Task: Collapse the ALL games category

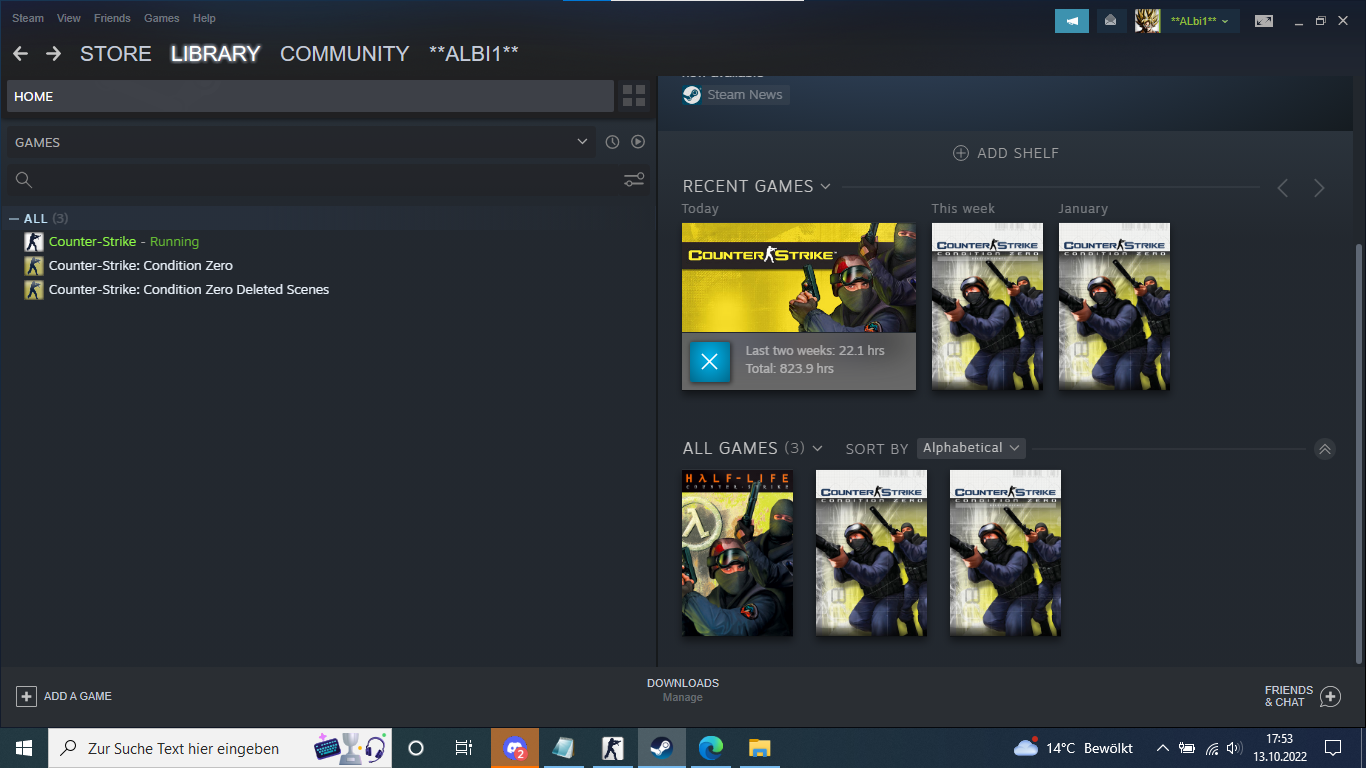Action: click(x=14, y=219)
